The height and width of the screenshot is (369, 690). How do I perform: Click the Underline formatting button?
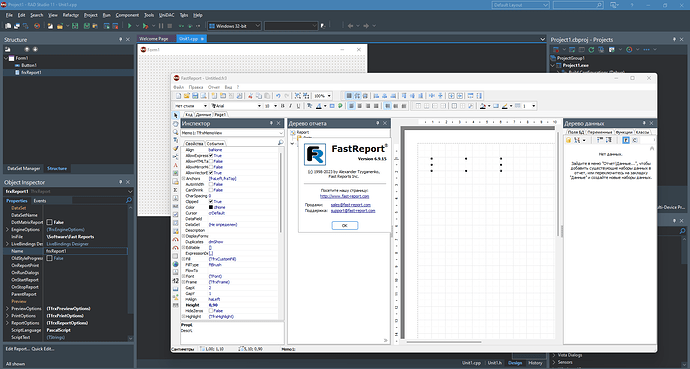click(x=298, y=106)
